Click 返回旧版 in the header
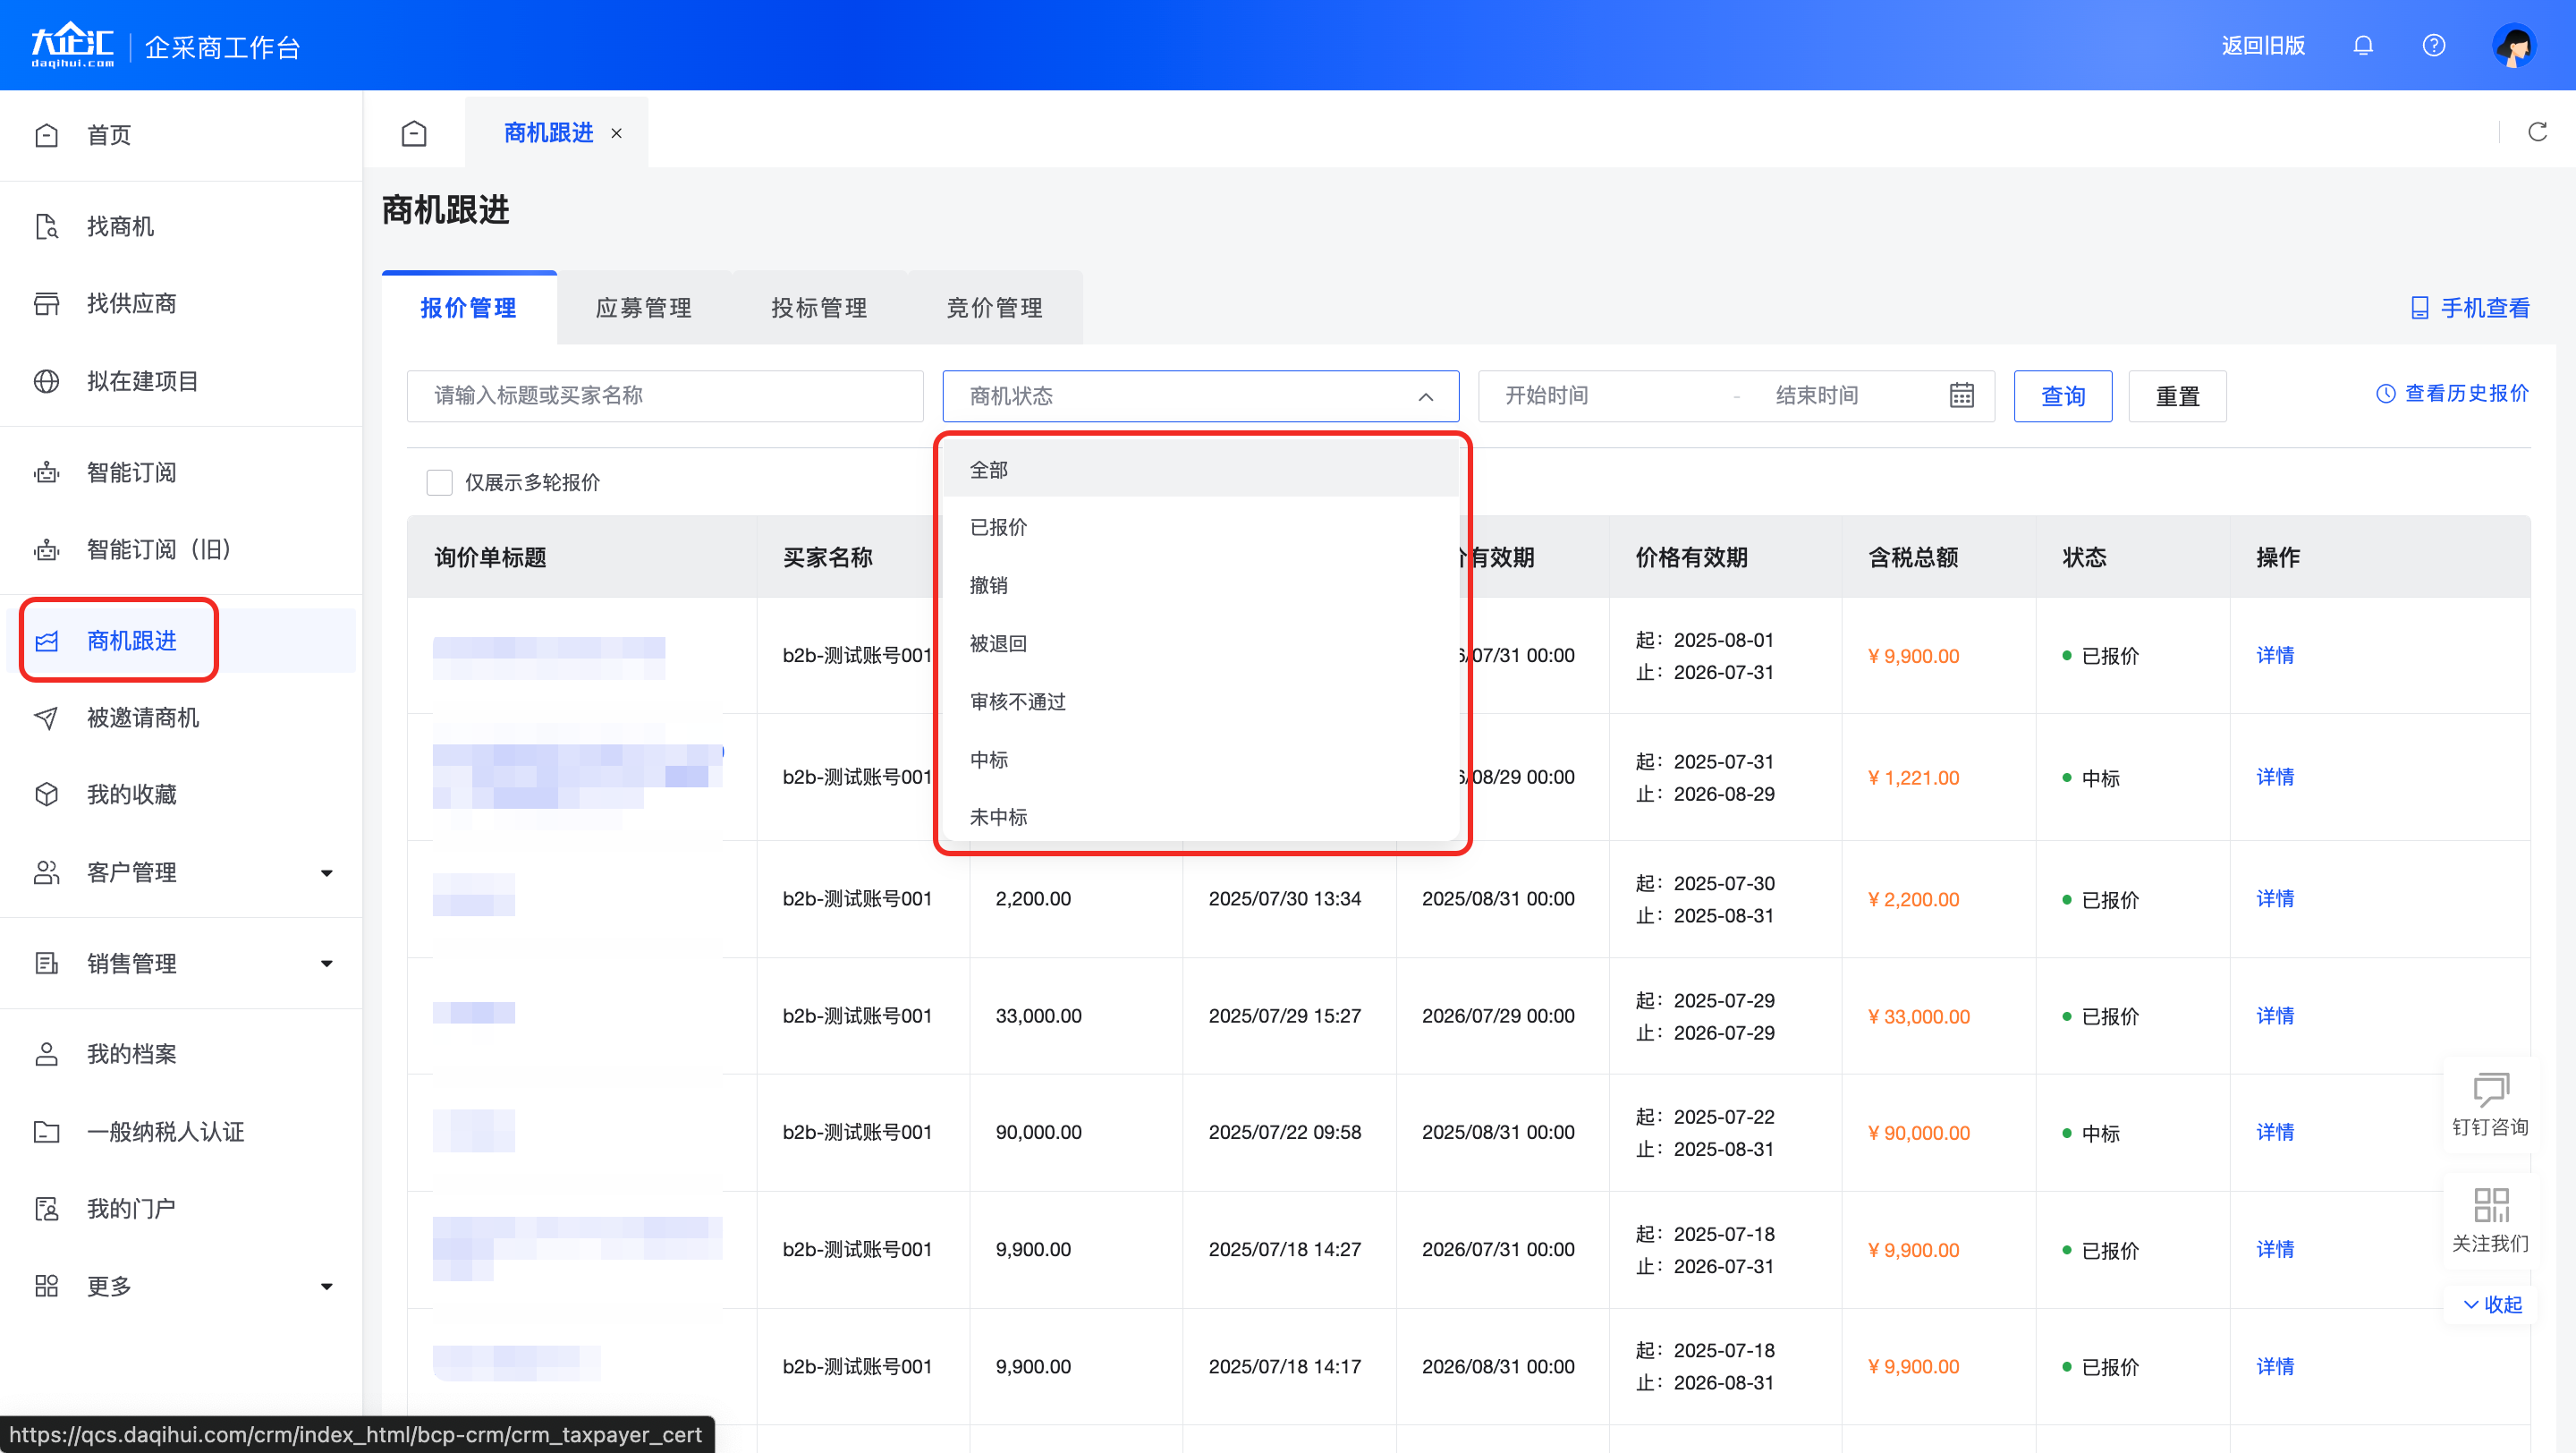 click(2263, 46)
